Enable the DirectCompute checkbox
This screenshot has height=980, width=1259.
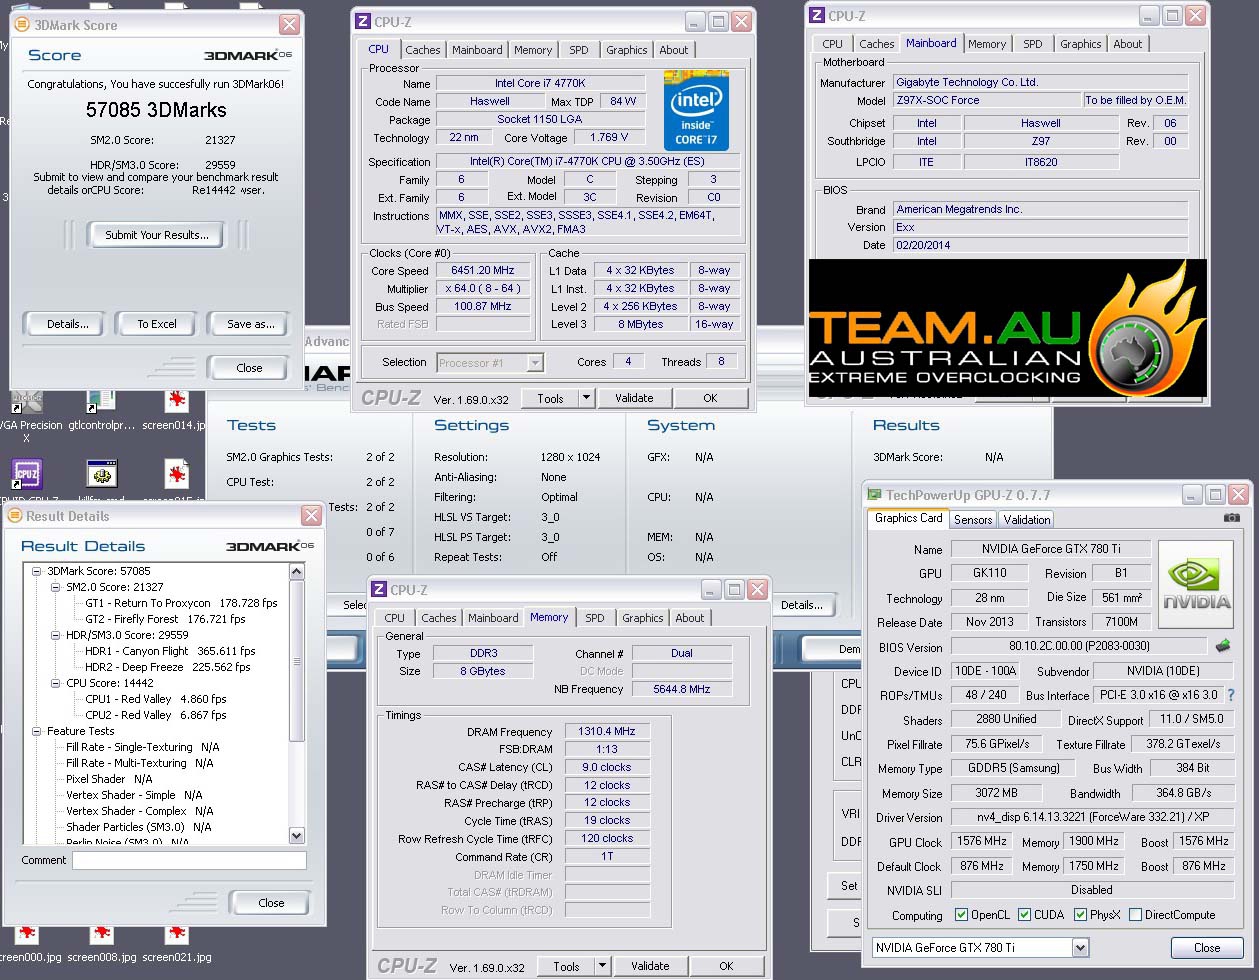(1135, 915)
